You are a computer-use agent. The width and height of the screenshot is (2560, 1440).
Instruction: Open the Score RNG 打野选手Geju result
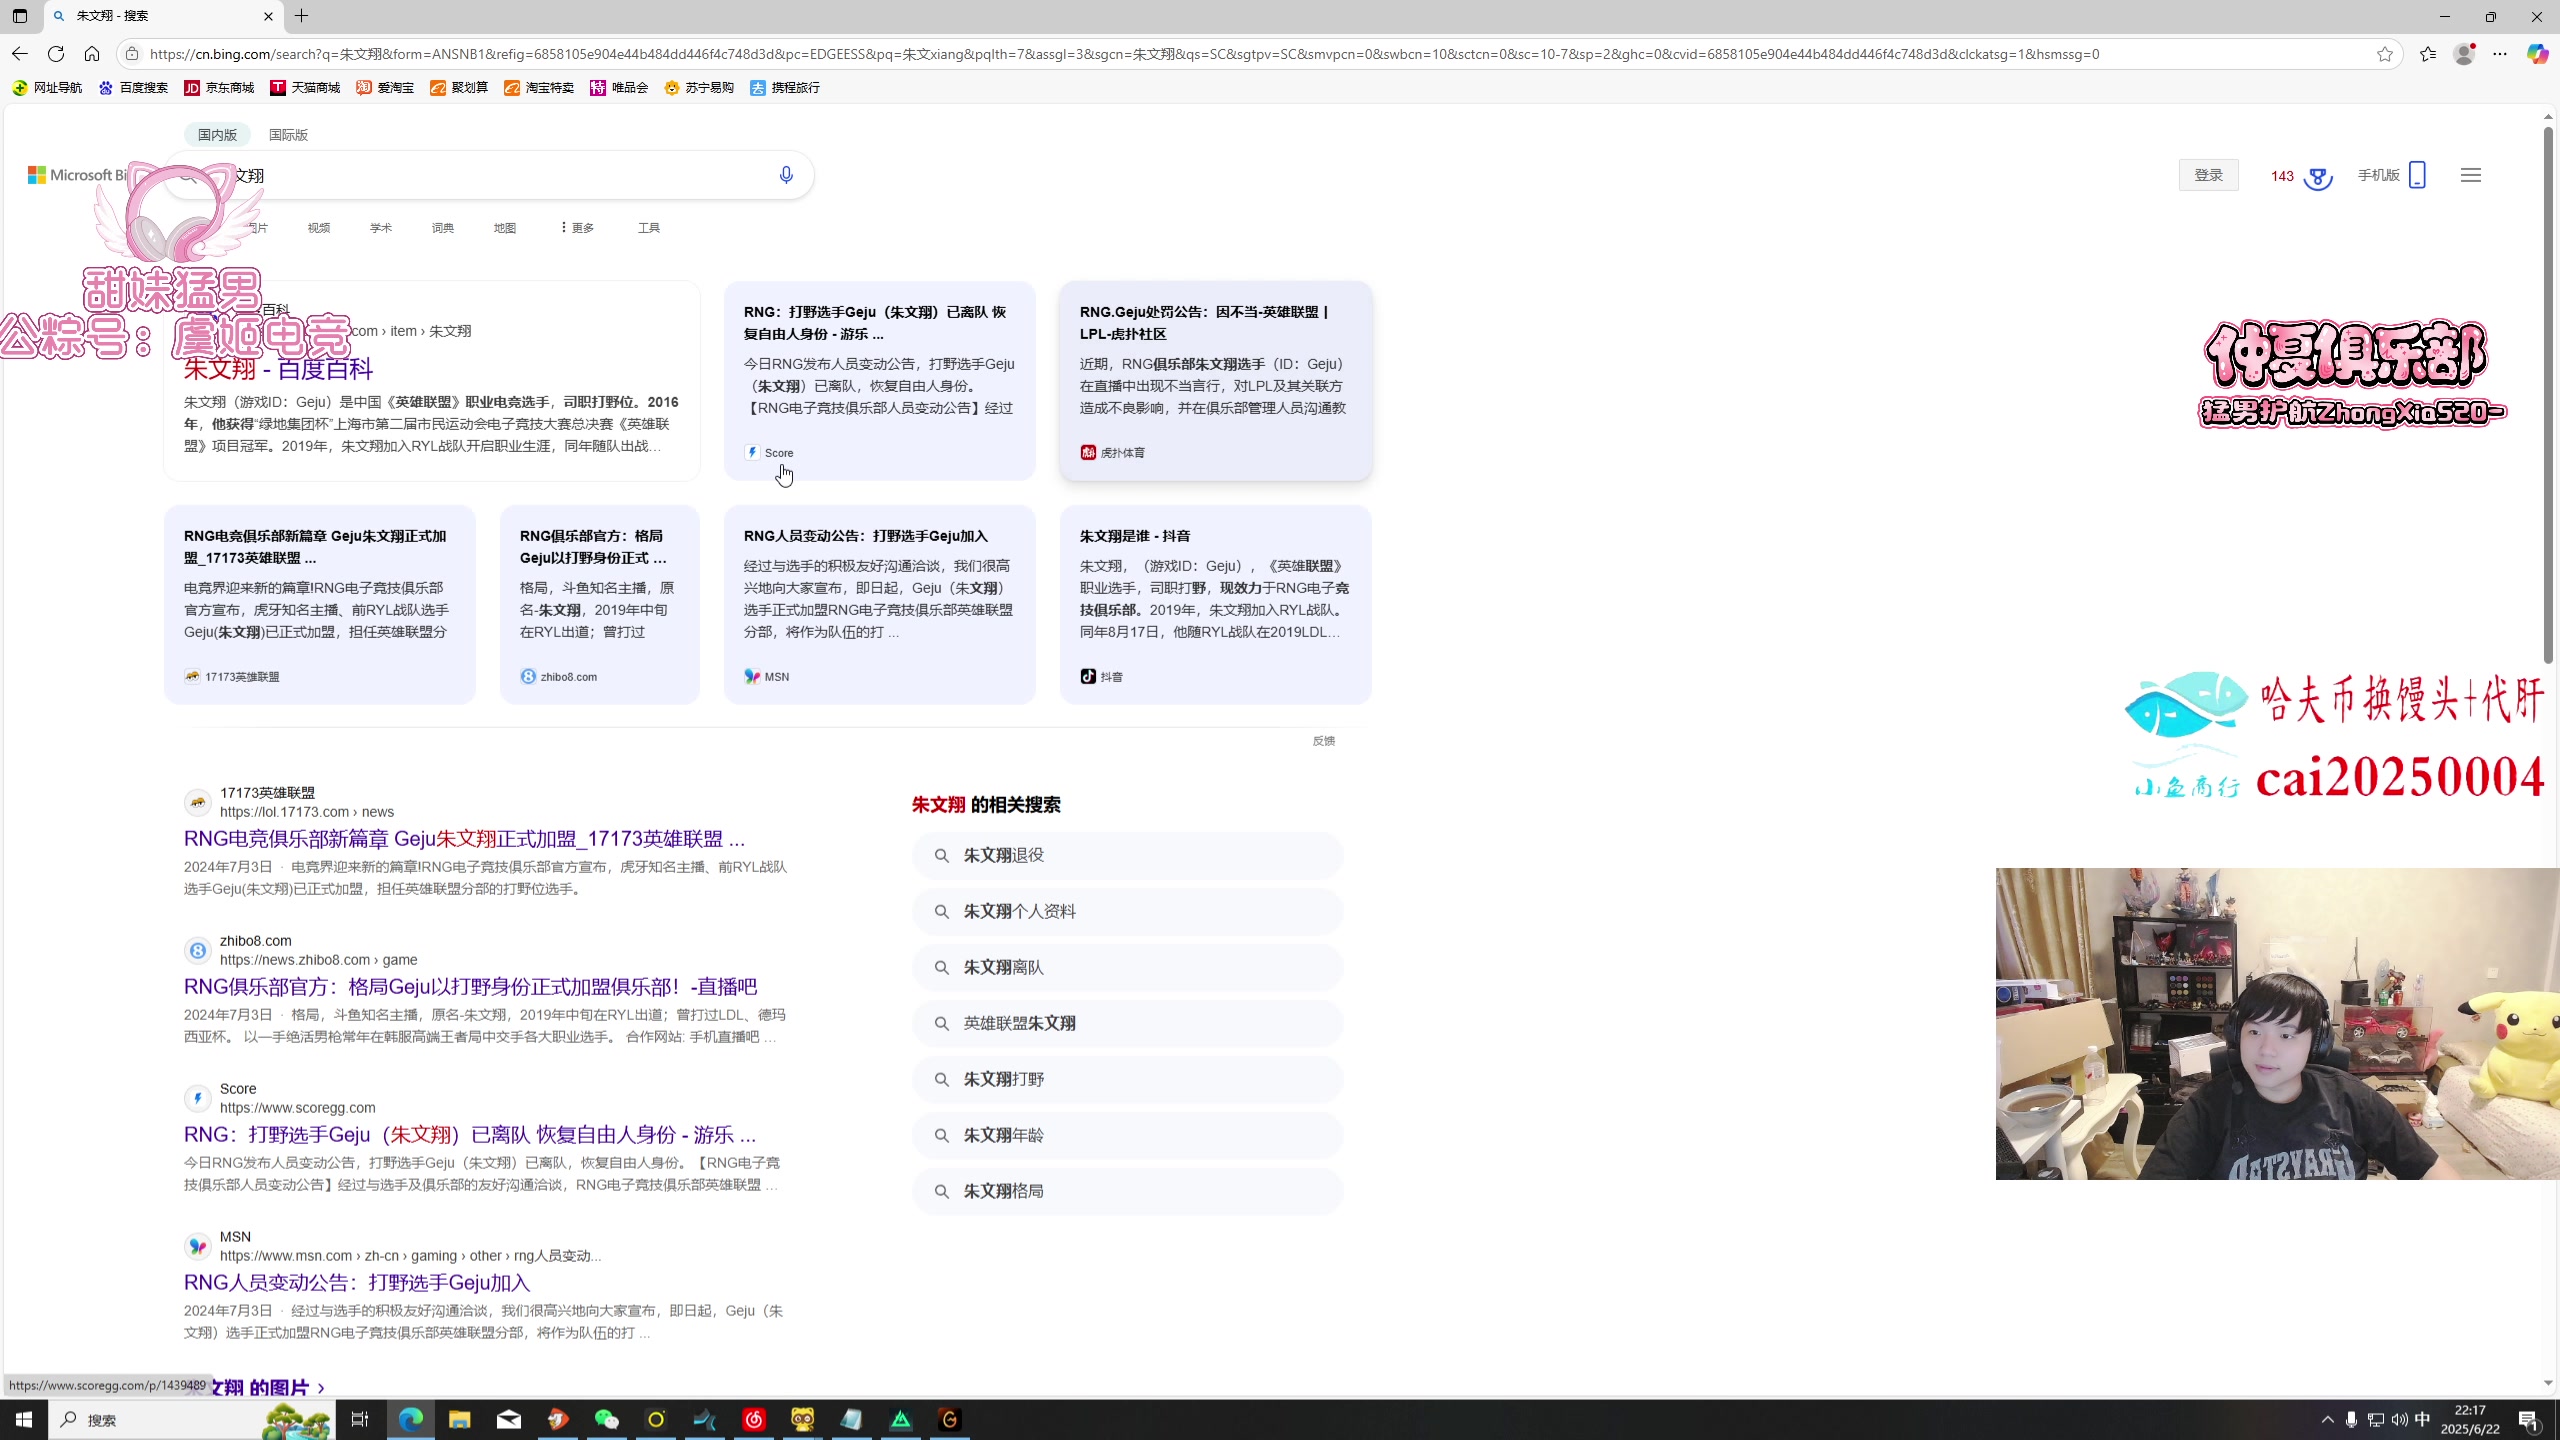470,1135
